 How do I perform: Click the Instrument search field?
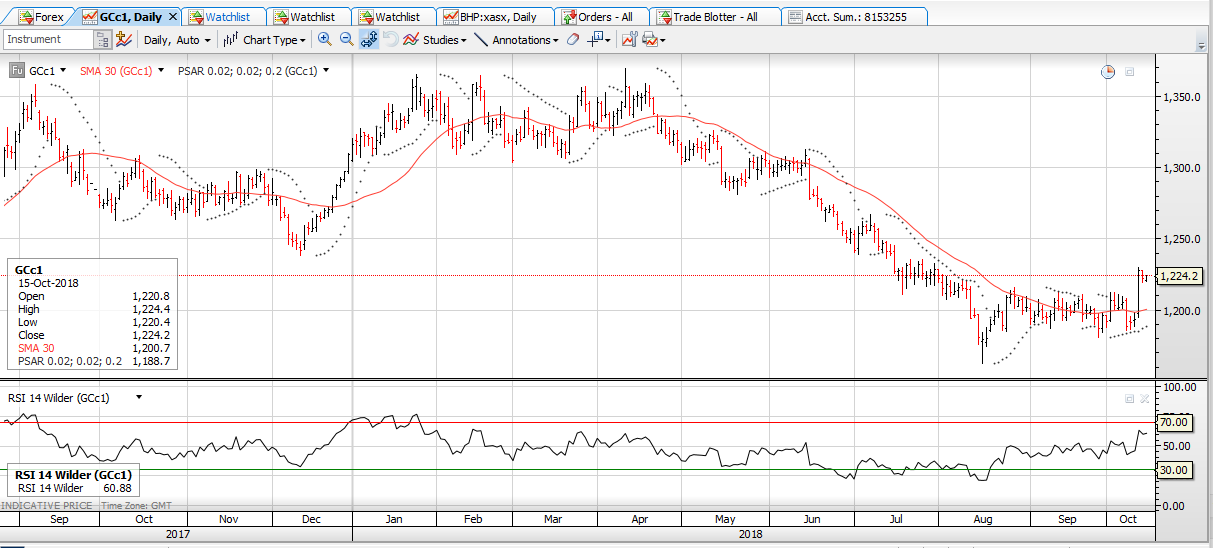[x=48, y=39]
